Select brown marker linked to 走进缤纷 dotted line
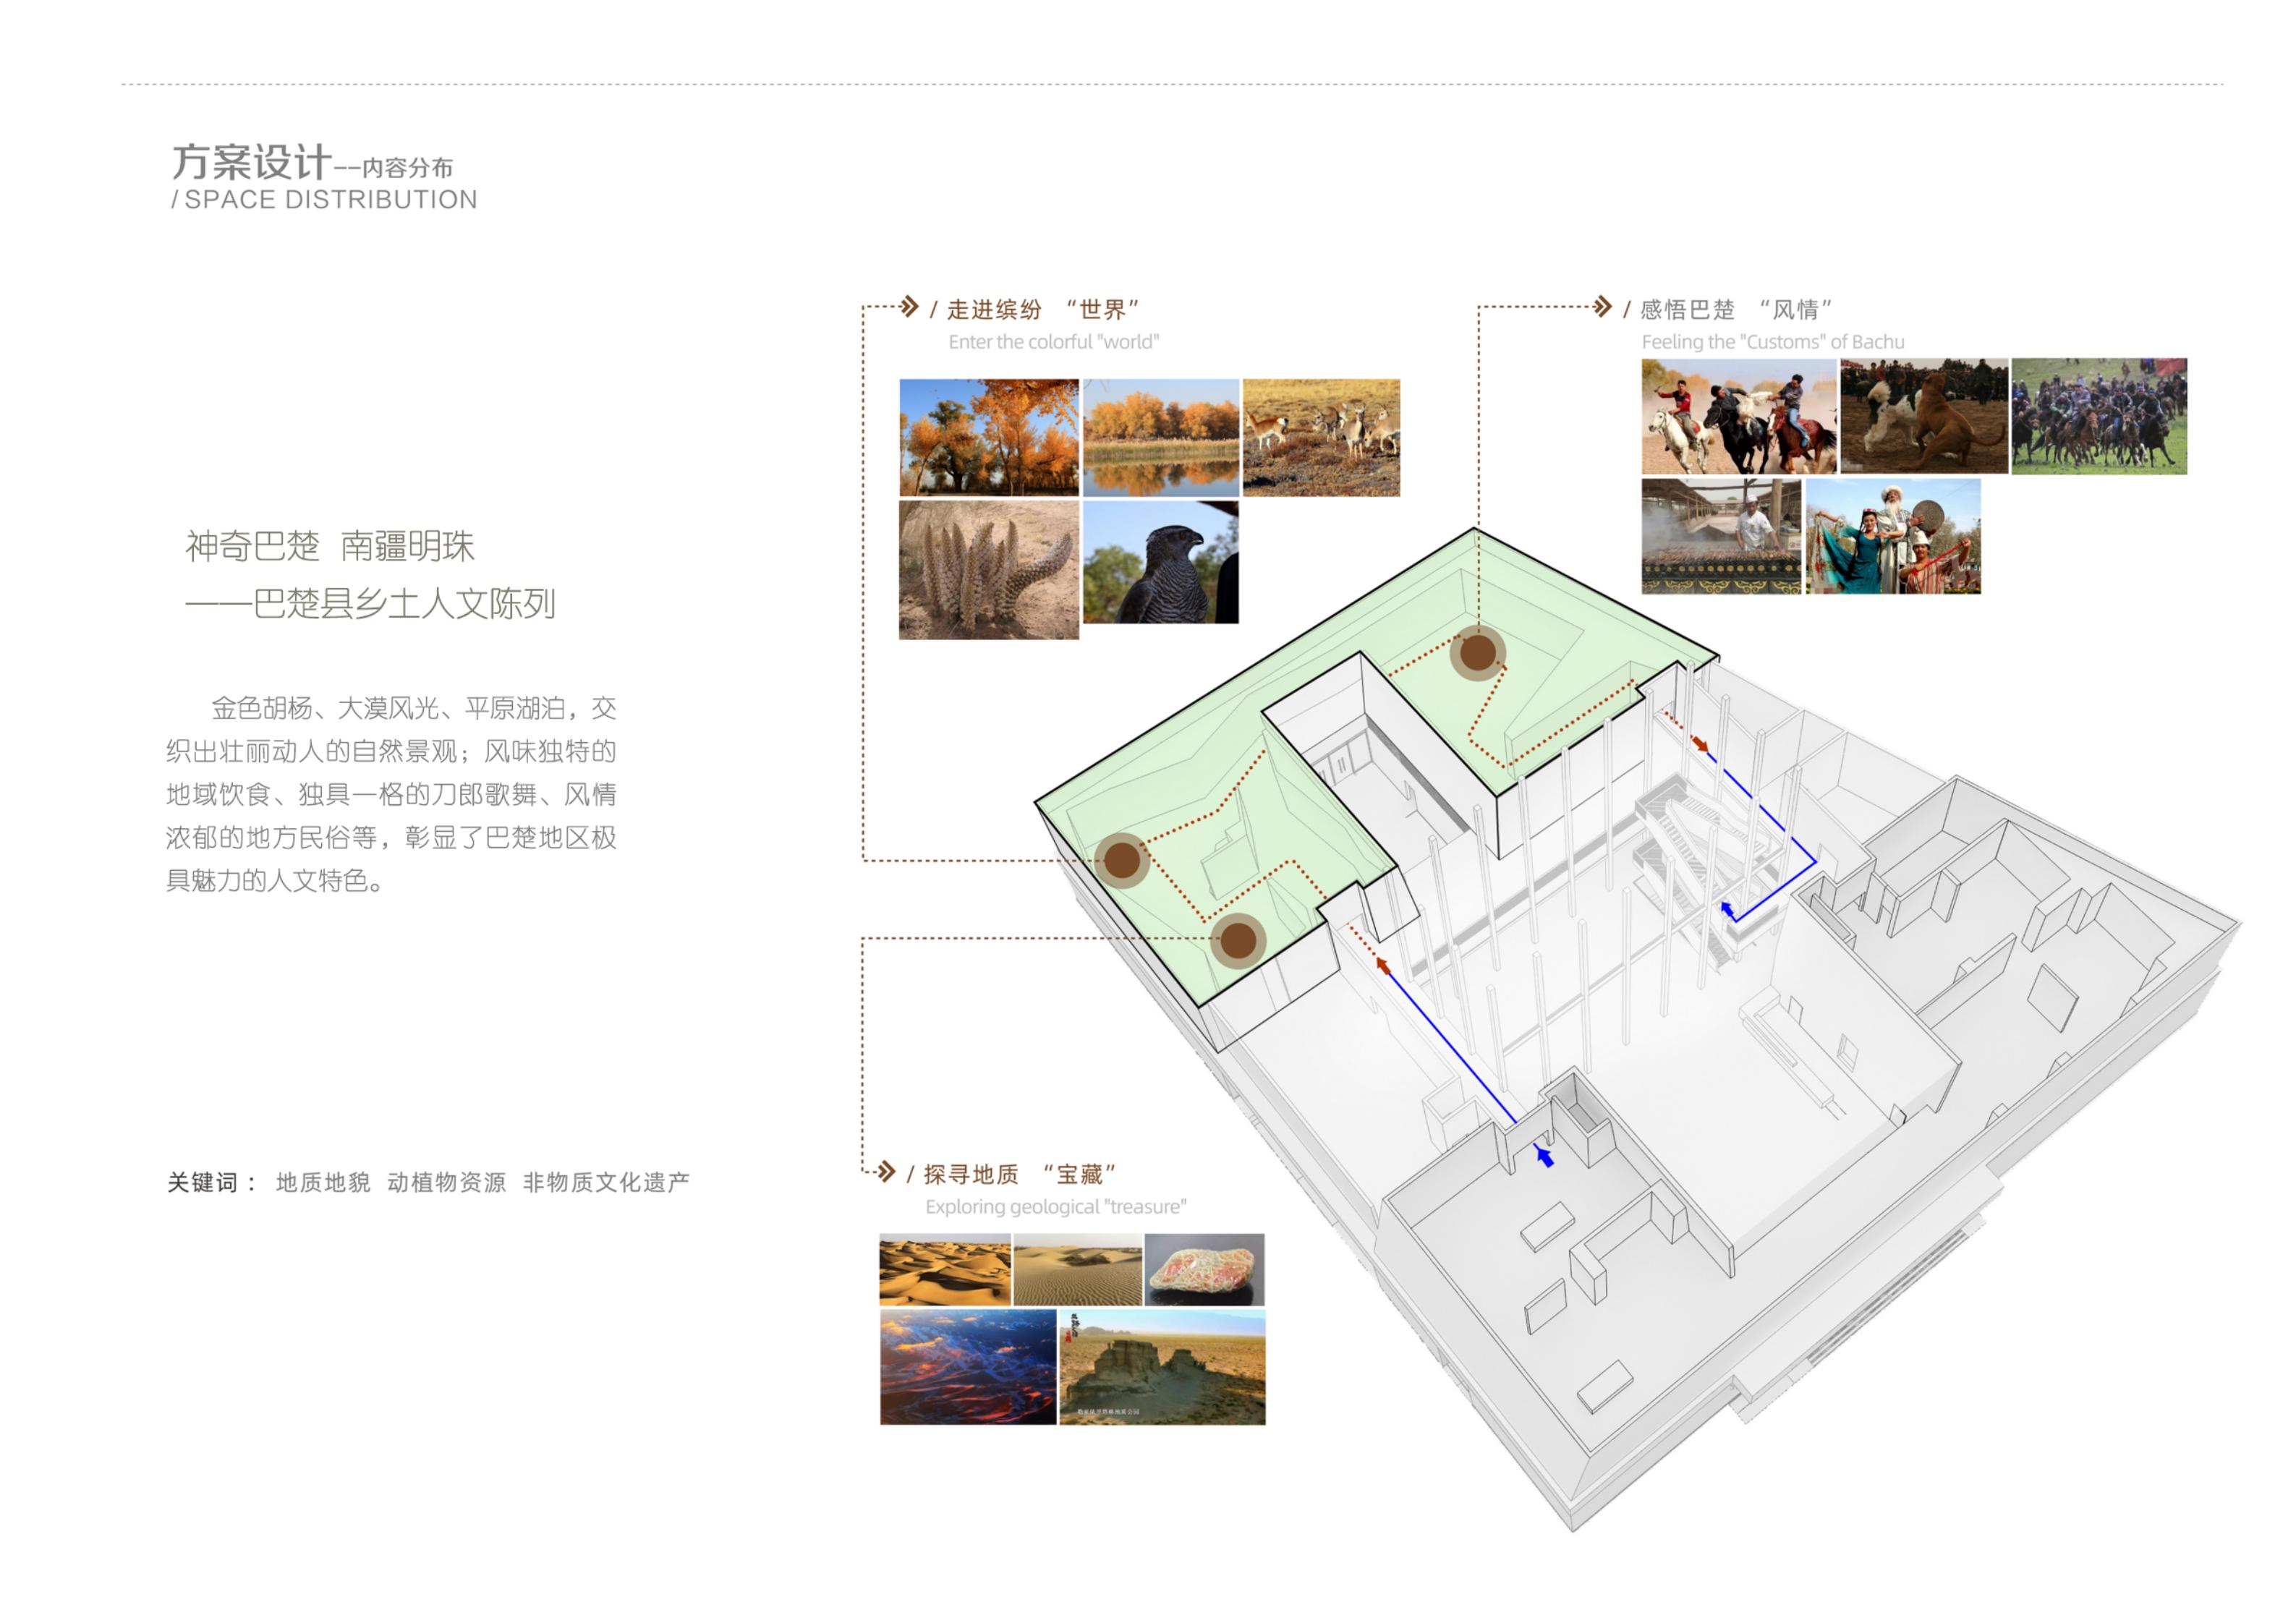The width and height of the screenshot is (2296, 1623). (1121, 859)
